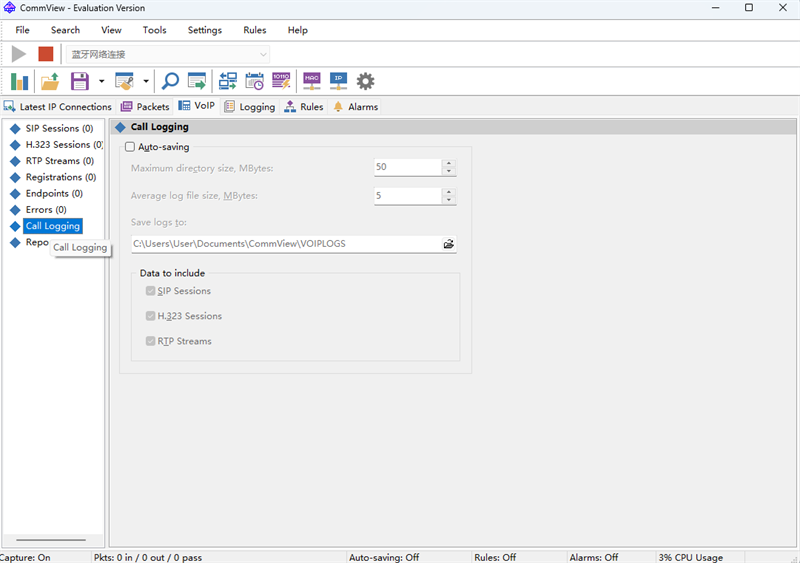Click the CommView app icon in title bar
Screen dimensions: 800x563
pos(10,8)
